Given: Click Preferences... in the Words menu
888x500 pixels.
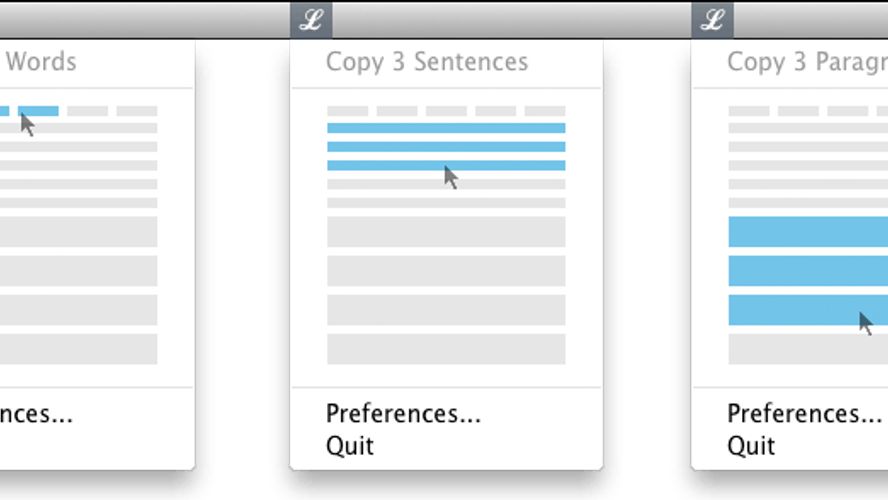Looking at the screenshot, I should (x=36, y=414).
